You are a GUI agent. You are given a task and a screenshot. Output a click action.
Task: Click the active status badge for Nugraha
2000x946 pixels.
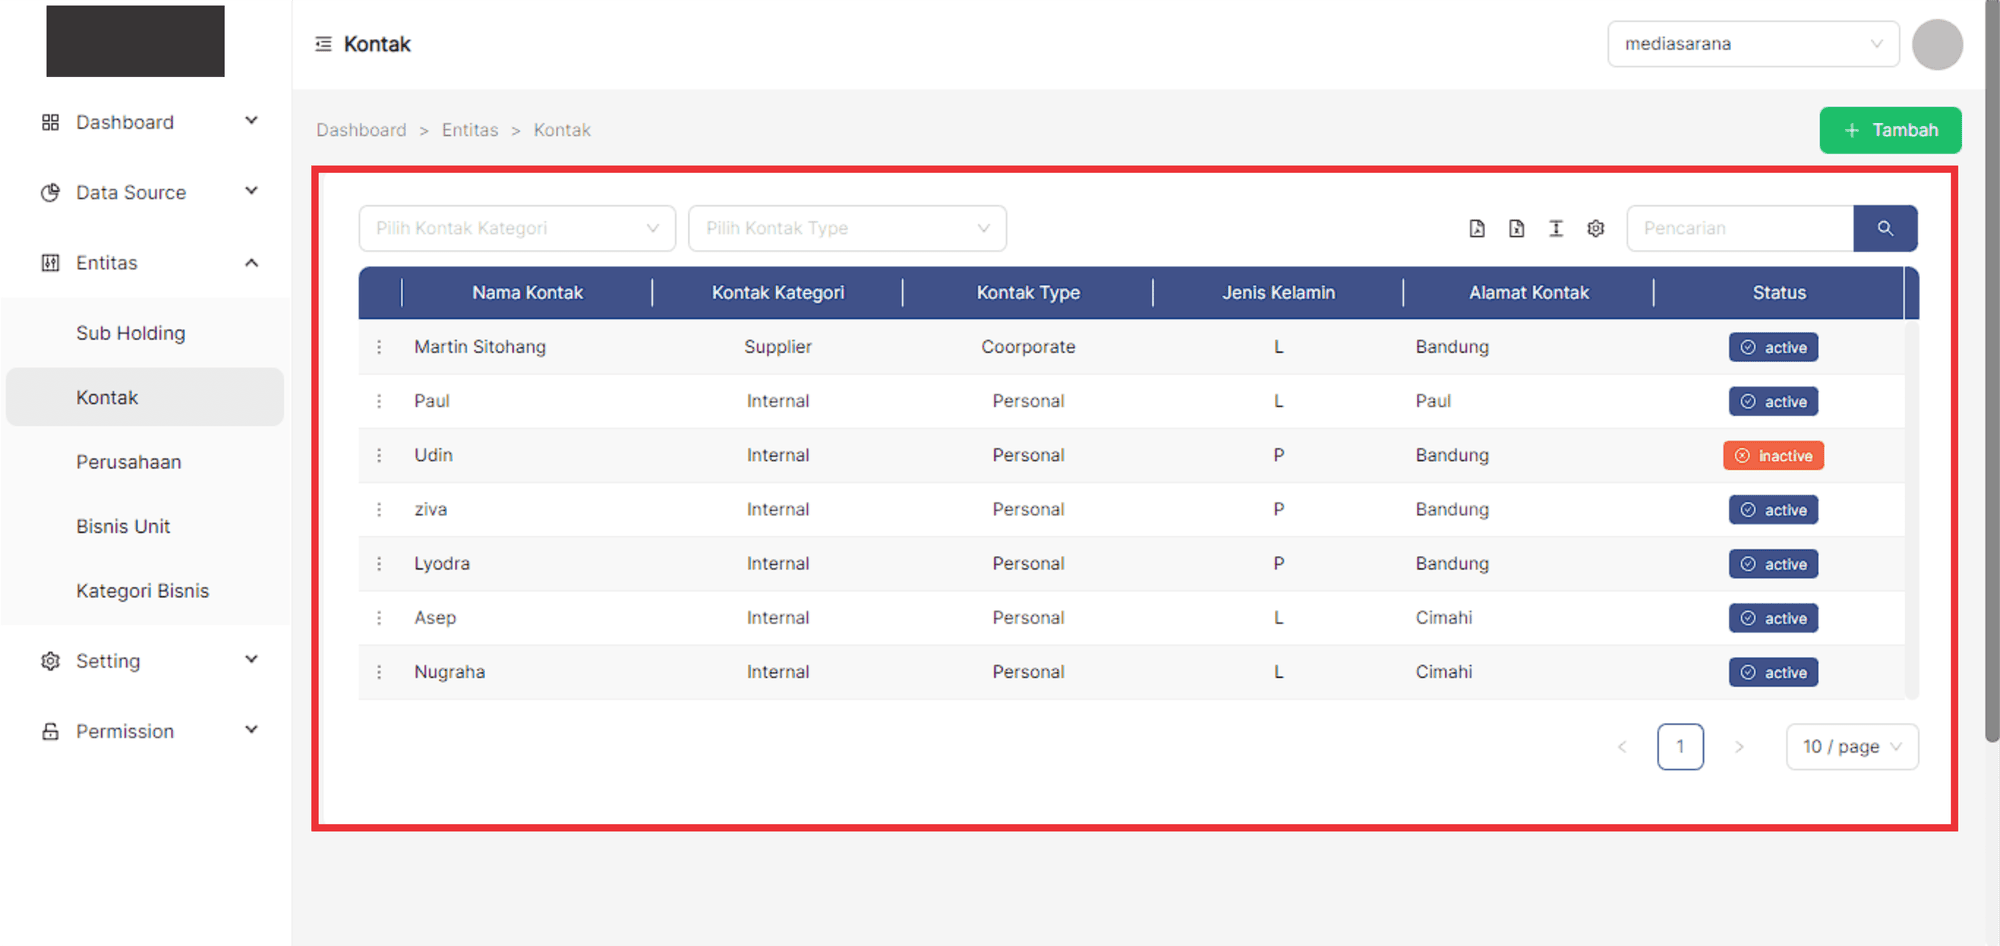[x=1773, y=673]
